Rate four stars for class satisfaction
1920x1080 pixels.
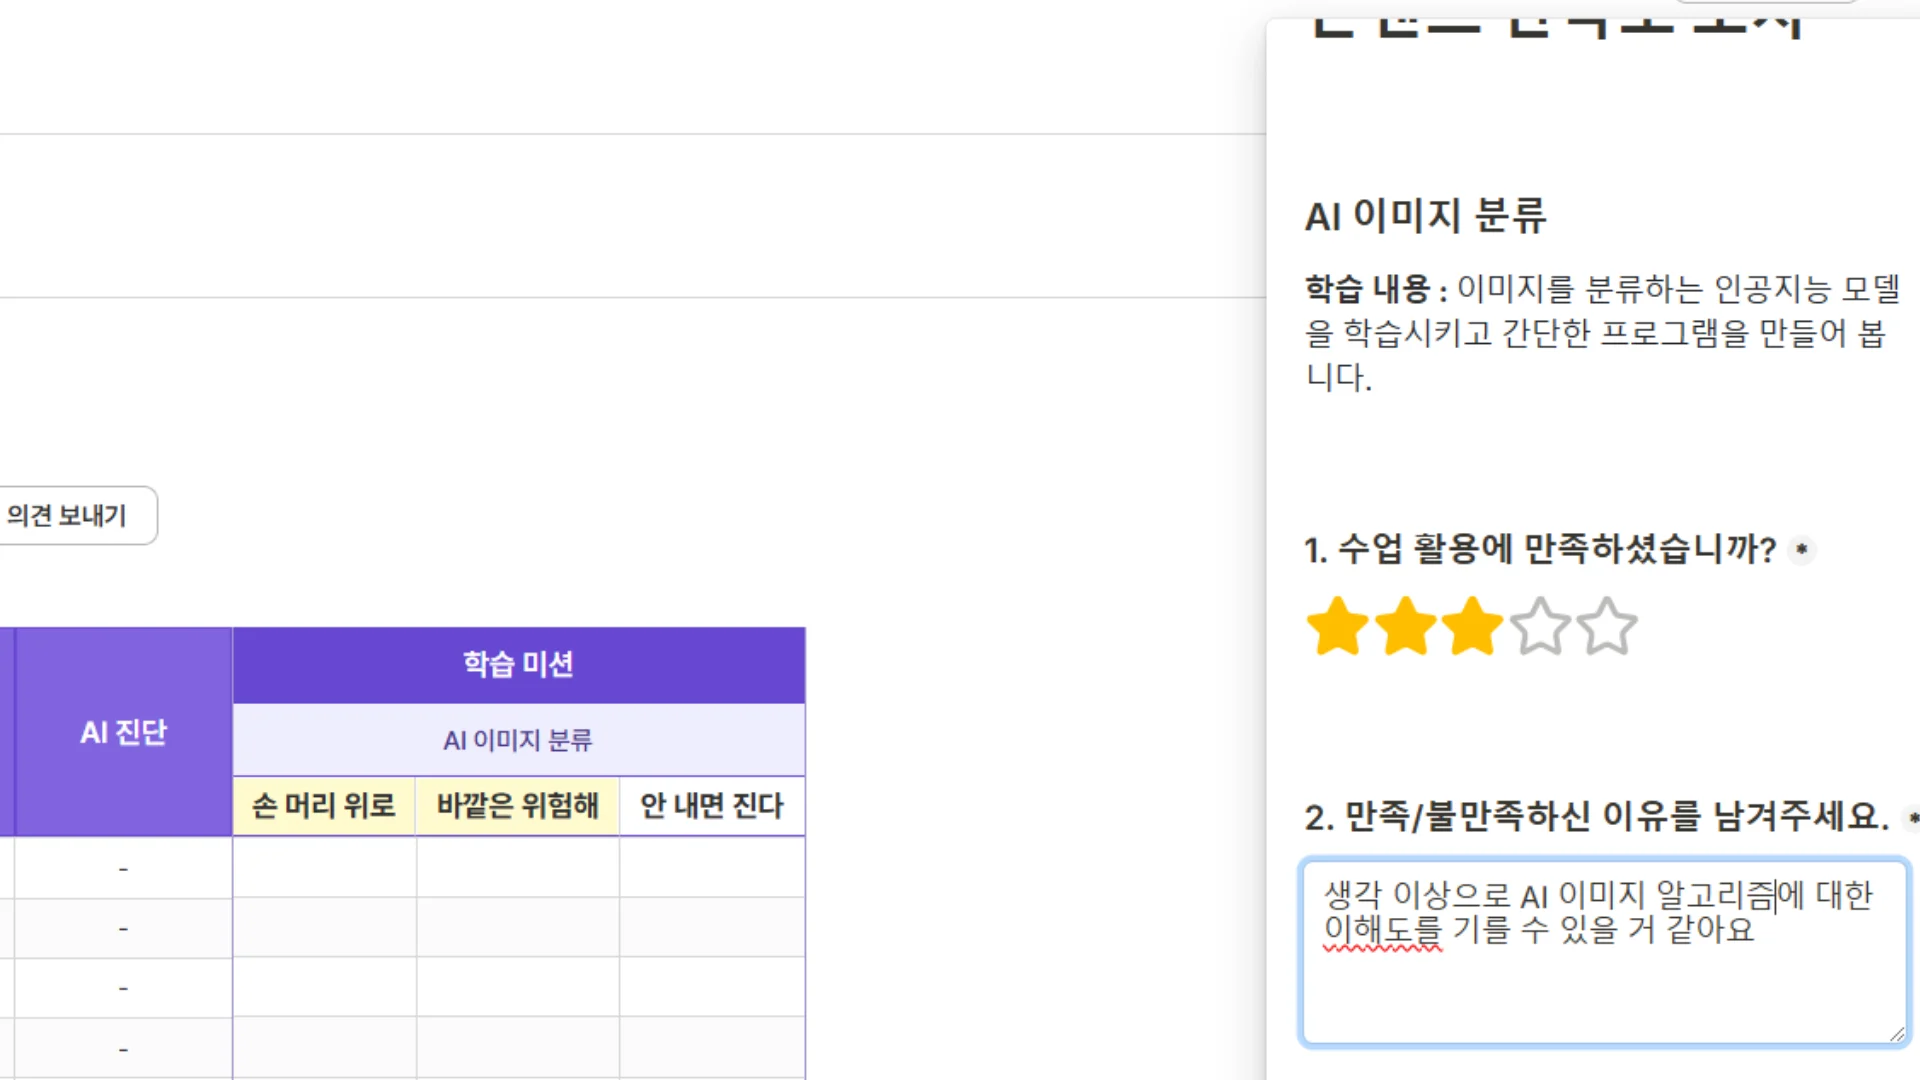click(x=1540, y=627)
